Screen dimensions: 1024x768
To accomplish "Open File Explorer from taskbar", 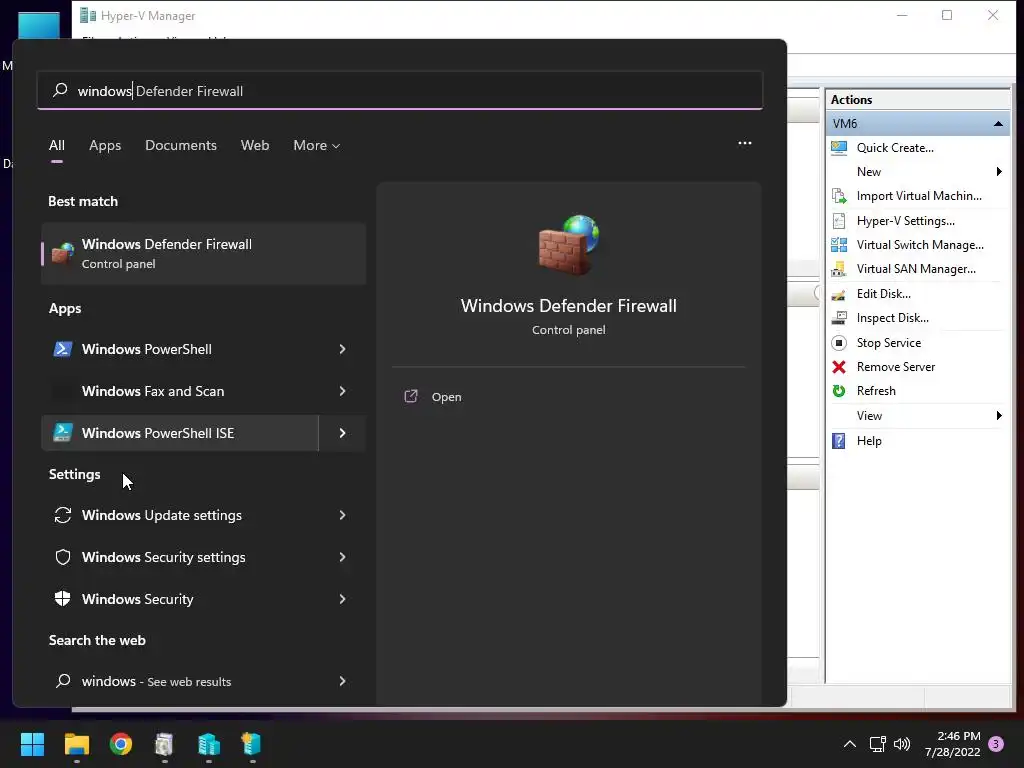I will point(77,744).
